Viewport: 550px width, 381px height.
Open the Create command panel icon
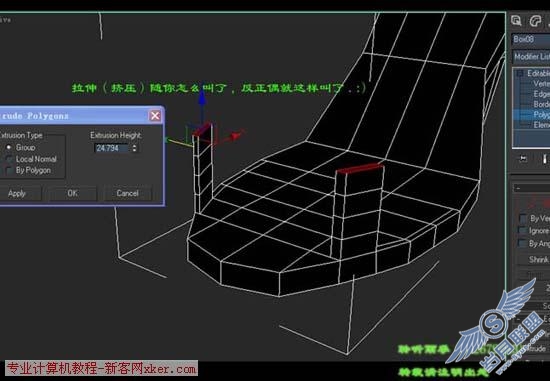[x=516, y=21]
